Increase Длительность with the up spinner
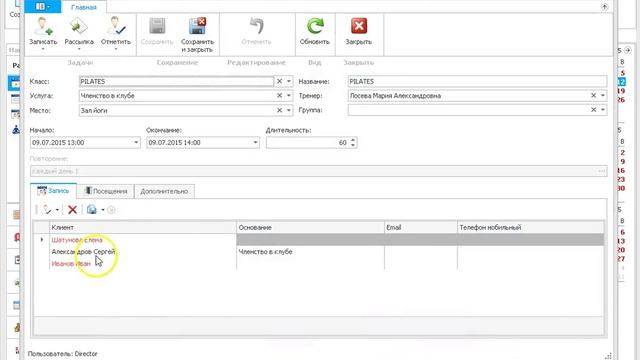Viewport: 640px width, 360px height. point(353,140)
